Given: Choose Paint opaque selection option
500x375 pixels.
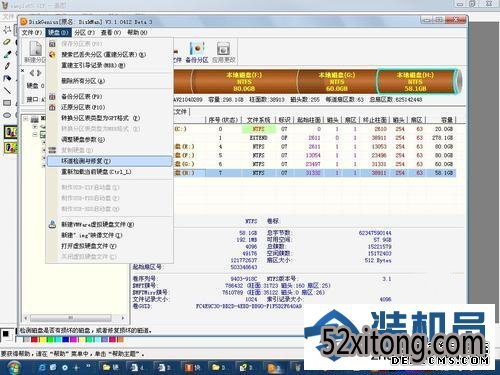Looking at the screenshot, I should tap(11, 132).
